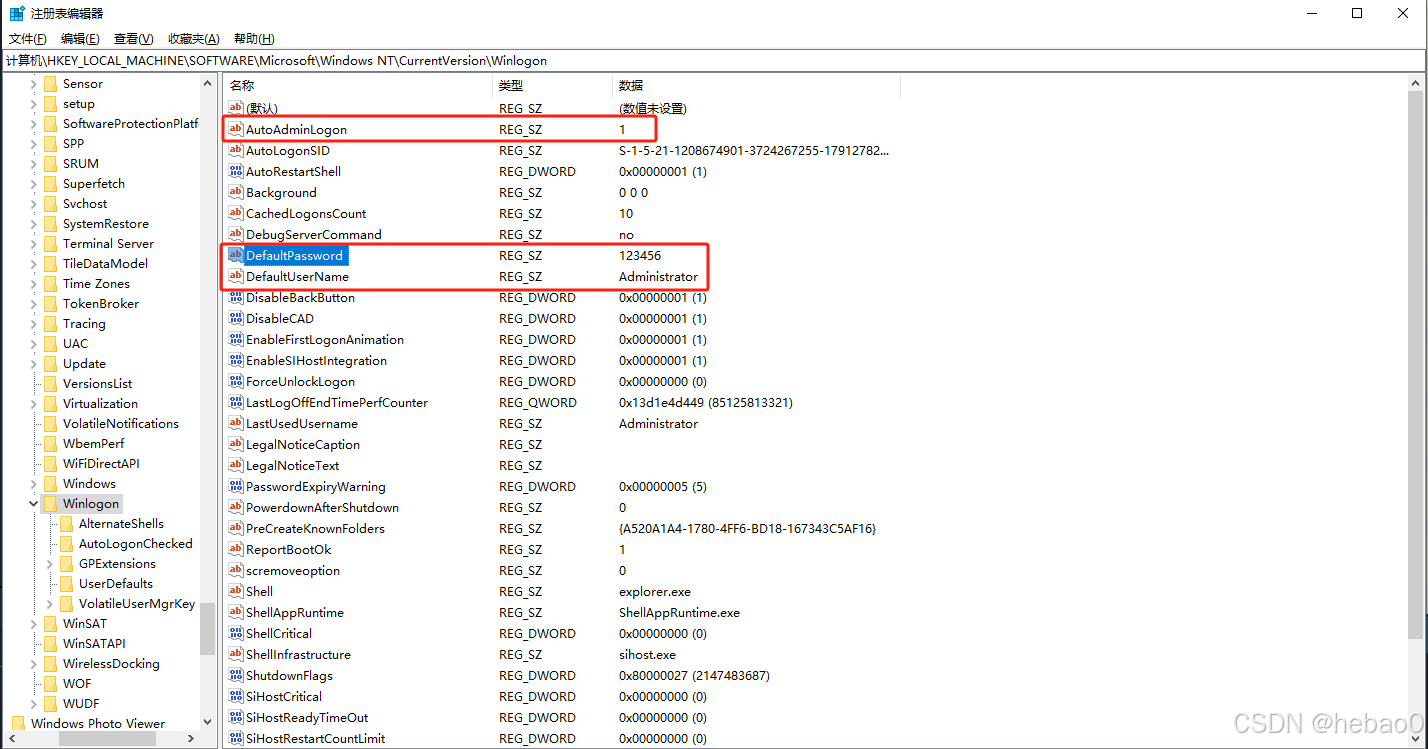Click the Registry Editor title bar icon

tap(17, 13)
